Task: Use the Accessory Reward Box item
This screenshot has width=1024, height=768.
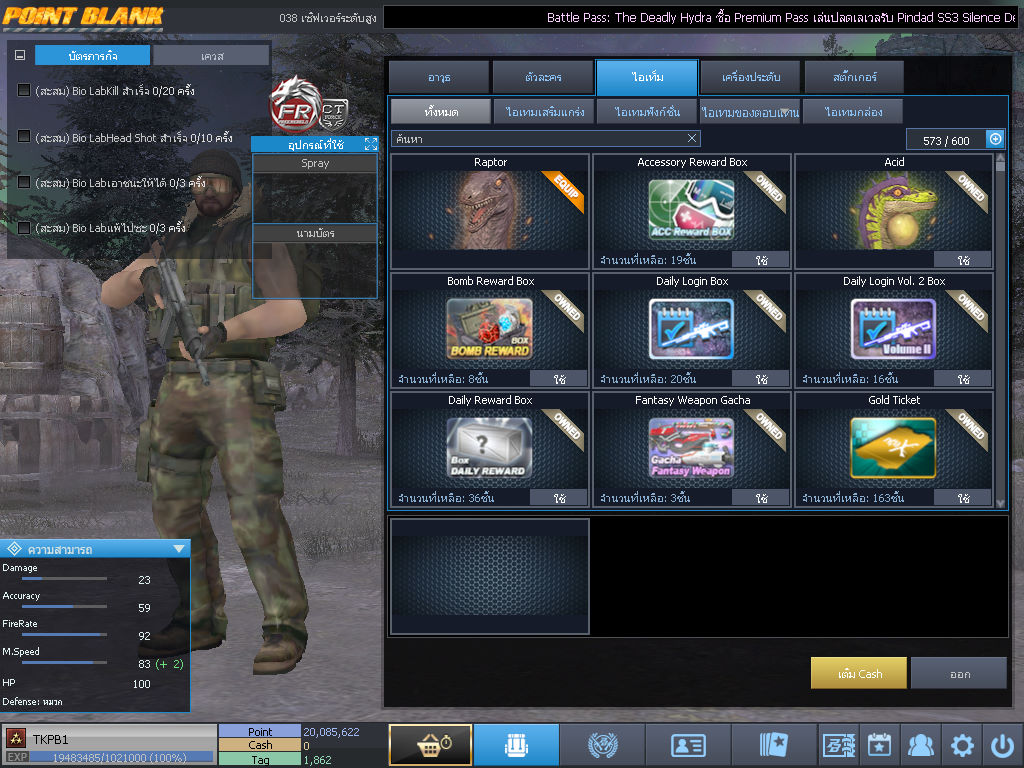Action: click(x=761, y=260)
